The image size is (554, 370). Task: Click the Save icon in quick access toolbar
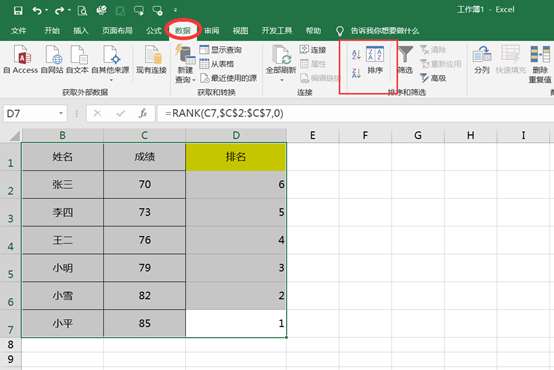tap(18, 11)
